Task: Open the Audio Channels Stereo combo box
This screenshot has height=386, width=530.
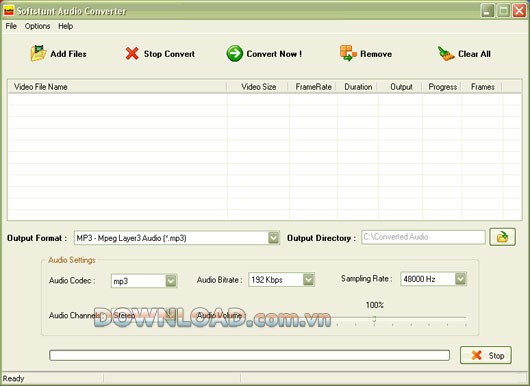Action: (x=144, y=315)
